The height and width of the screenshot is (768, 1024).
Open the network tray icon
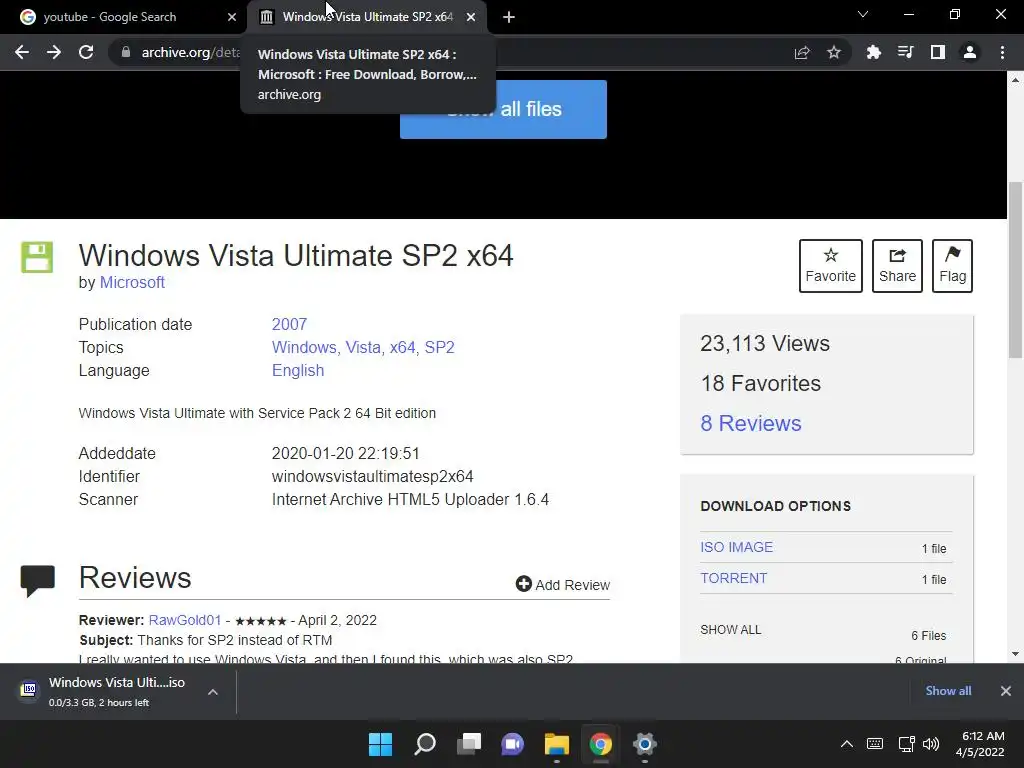[906, 744]
